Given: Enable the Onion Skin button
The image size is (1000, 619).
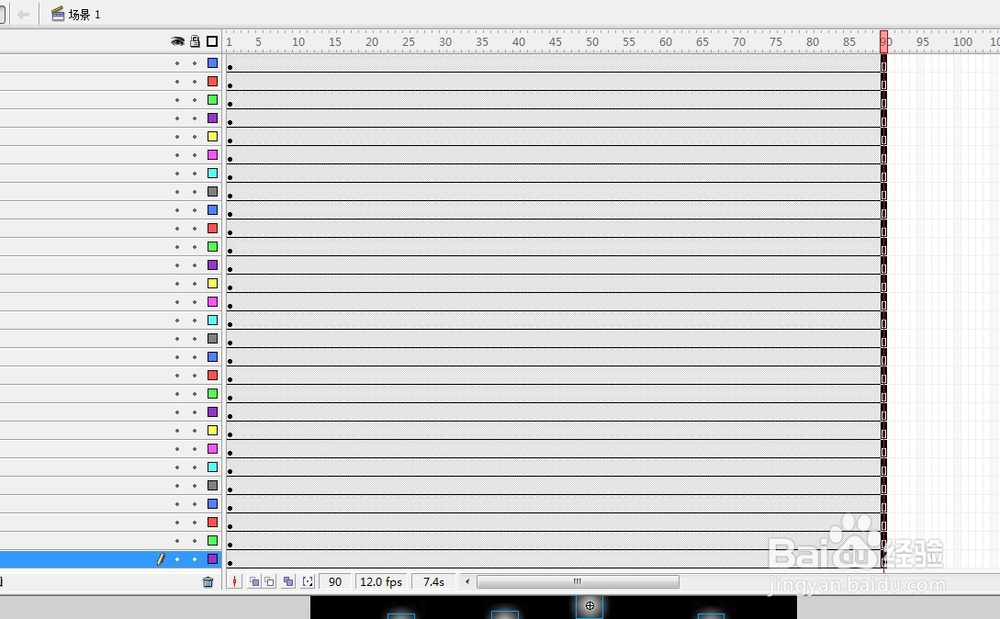Looking at the screenshot, I should pos(254,581).
